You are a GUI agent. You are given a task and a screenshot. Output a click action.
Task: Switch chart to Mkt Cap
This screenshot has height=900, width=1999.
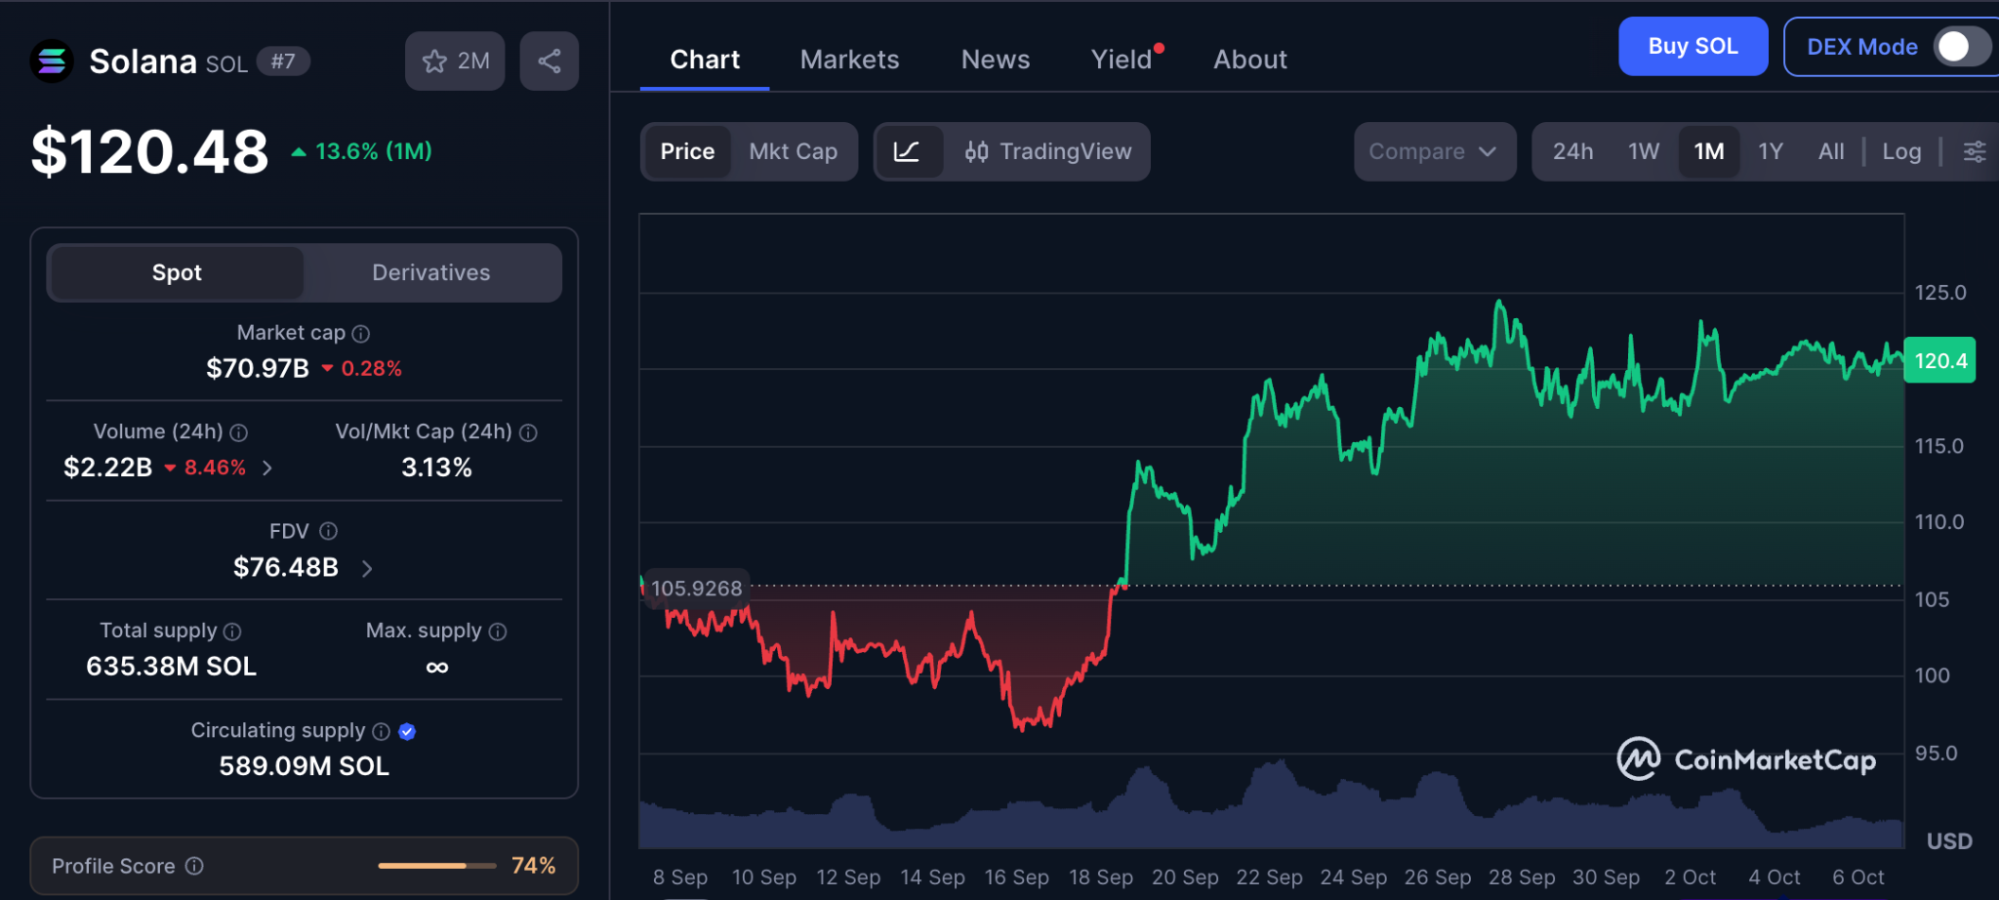point(793,152)
